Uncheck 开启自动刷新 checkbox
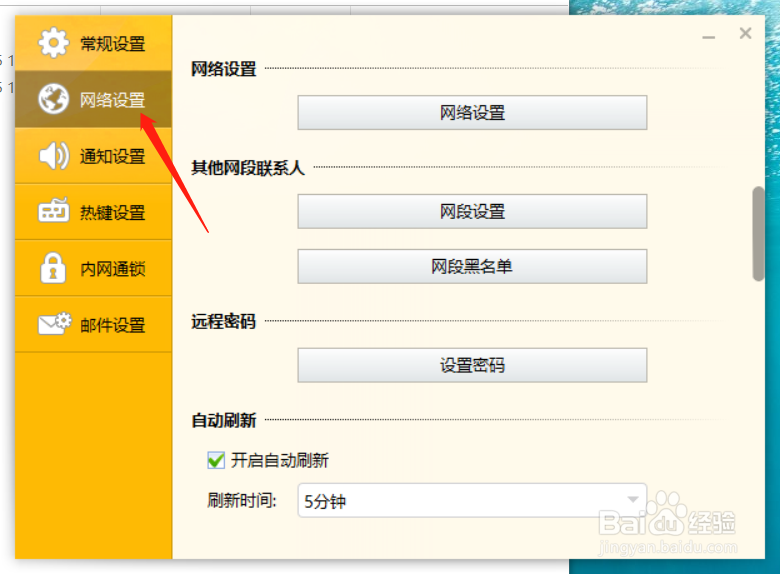The image size is (780, 574). pyautogui.click(x=216, y=460)
